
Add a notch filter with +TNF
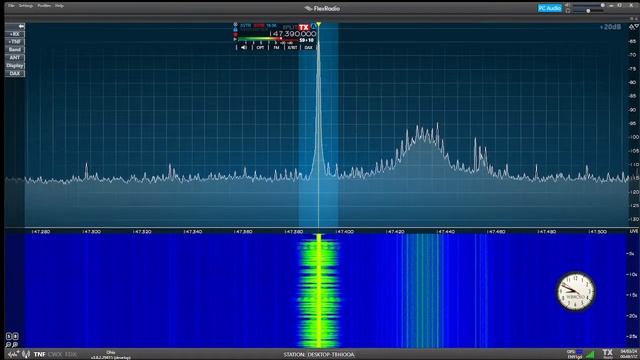click(x=15, y=42)
